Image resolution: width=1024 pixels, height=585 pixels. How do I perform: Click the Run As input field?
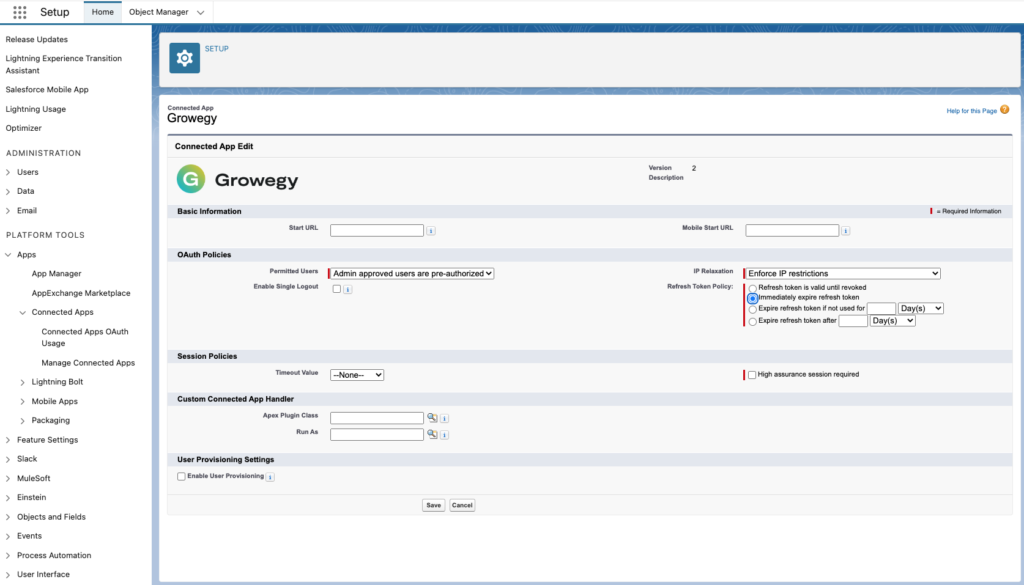pos(377,434)
